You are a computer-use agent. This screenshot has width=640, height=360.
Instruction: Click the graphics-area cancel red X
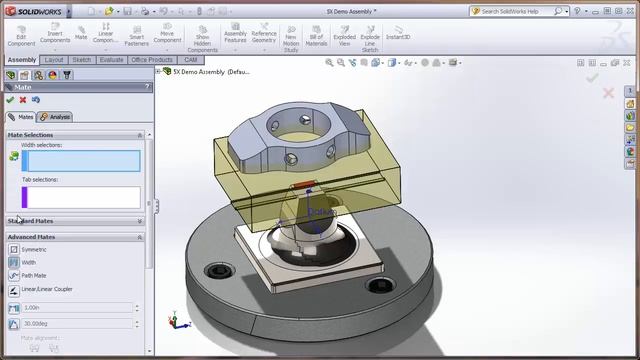[608, 93]
